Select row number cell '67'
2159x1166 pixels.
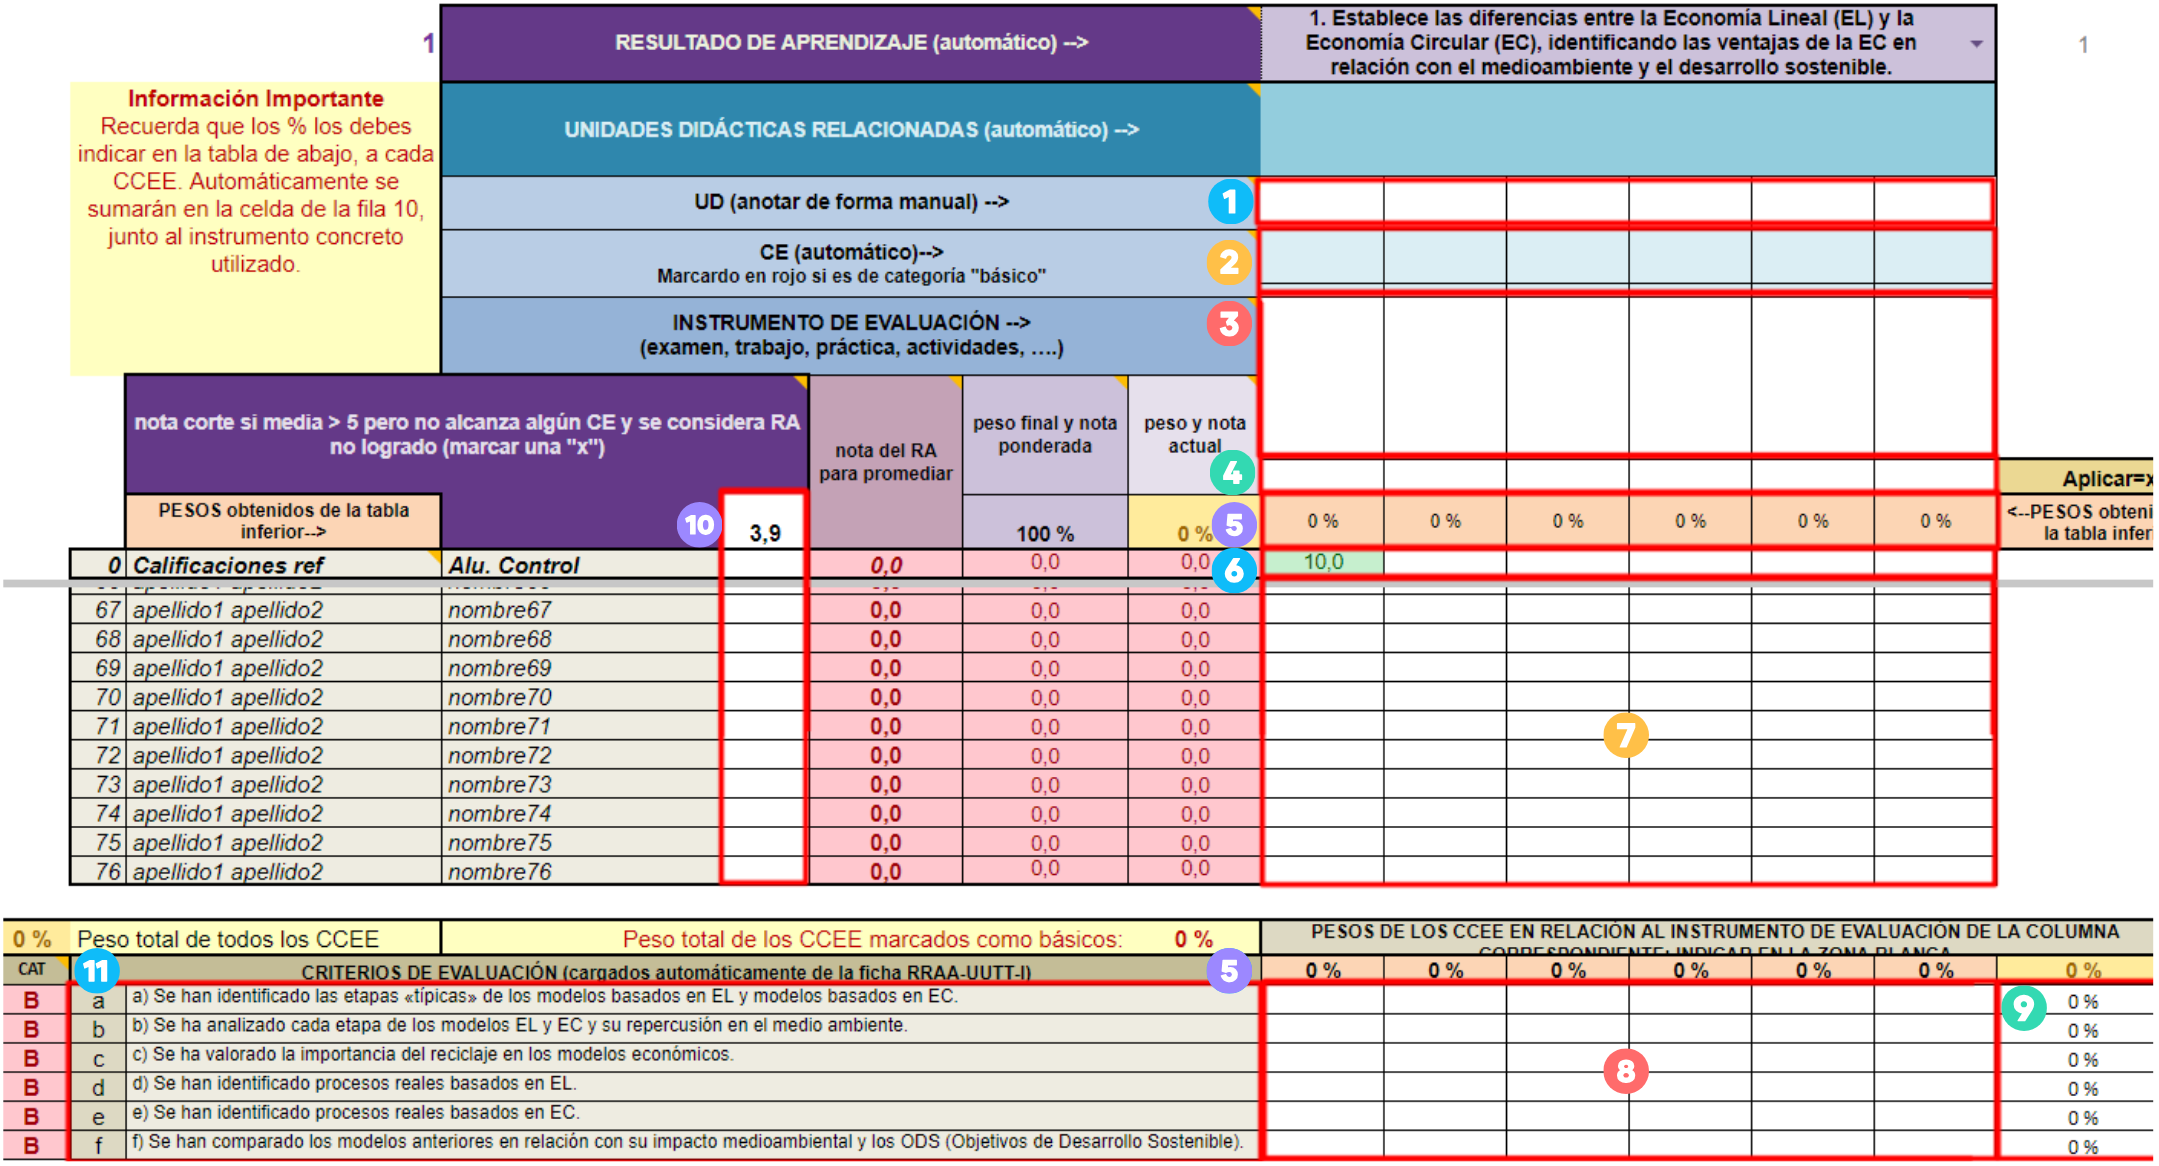click(x=98, y=610)
